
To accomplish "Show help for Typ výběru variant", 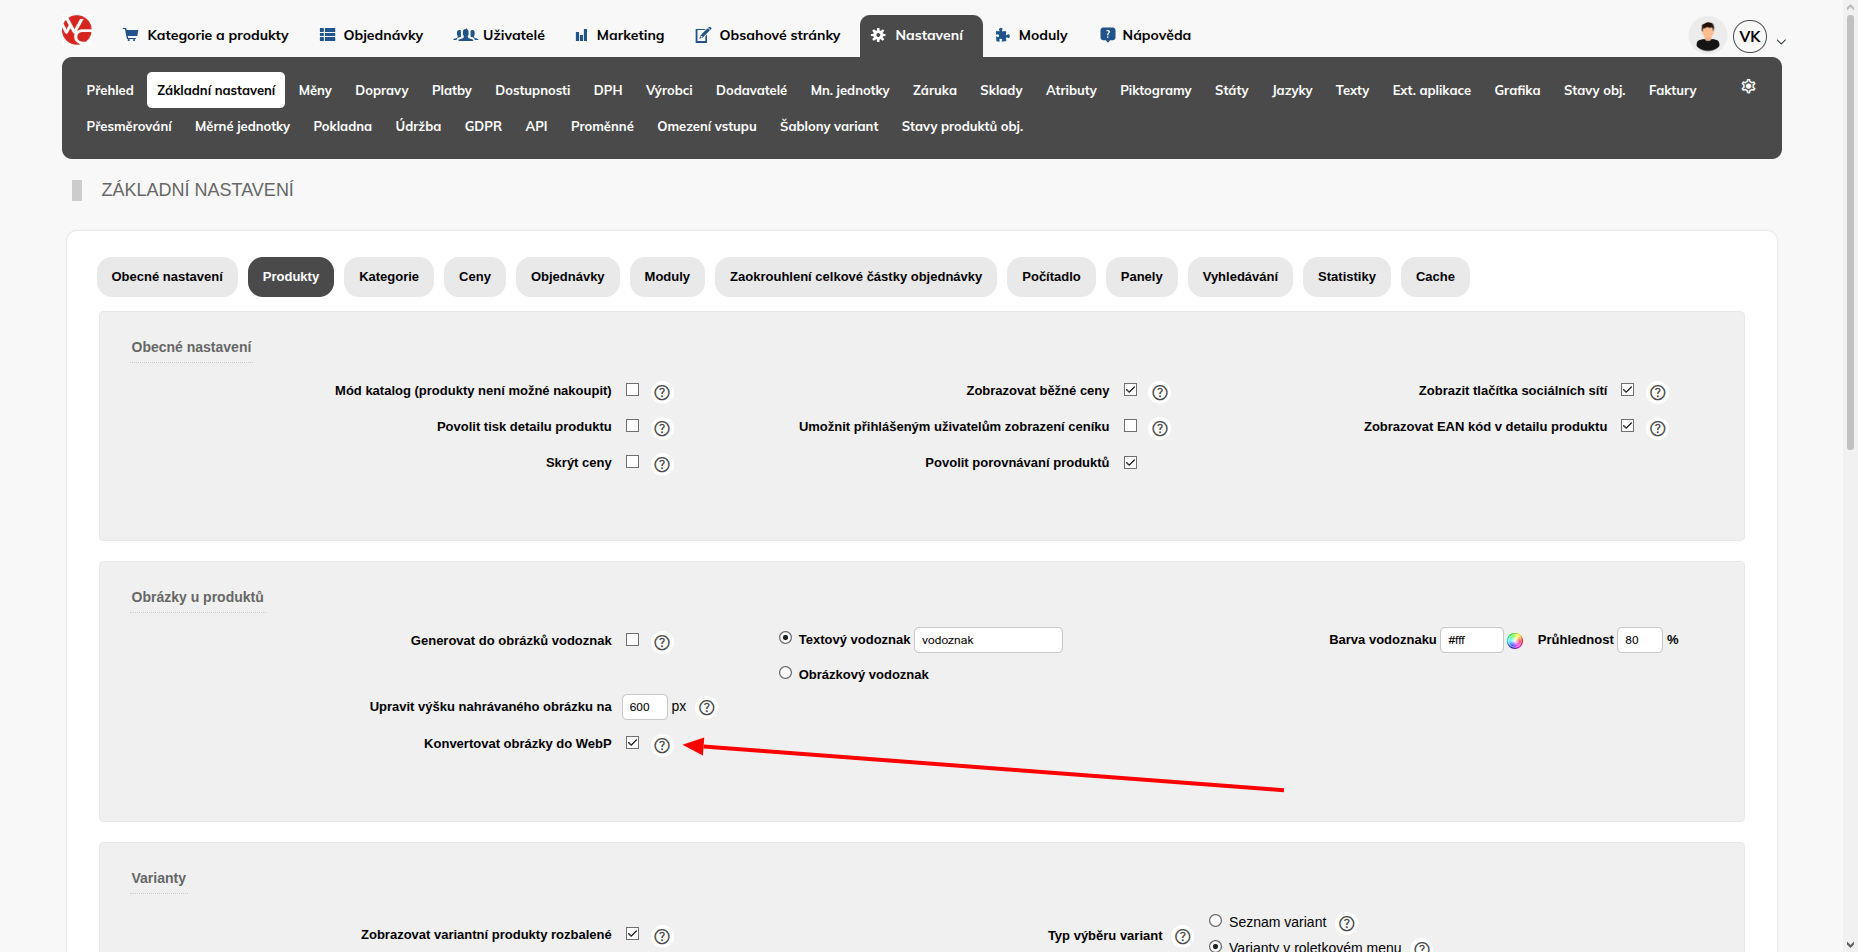I will click(x=1183, y=936).
